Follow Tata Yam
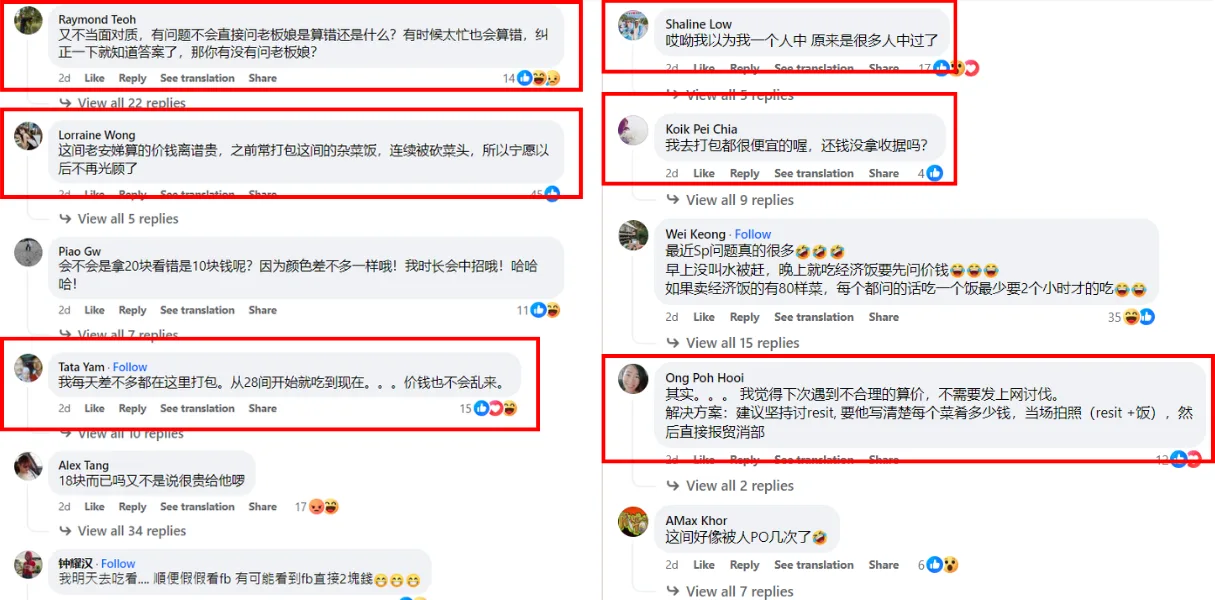This screenshot has width=1215, height=600. tap(130, 367)
